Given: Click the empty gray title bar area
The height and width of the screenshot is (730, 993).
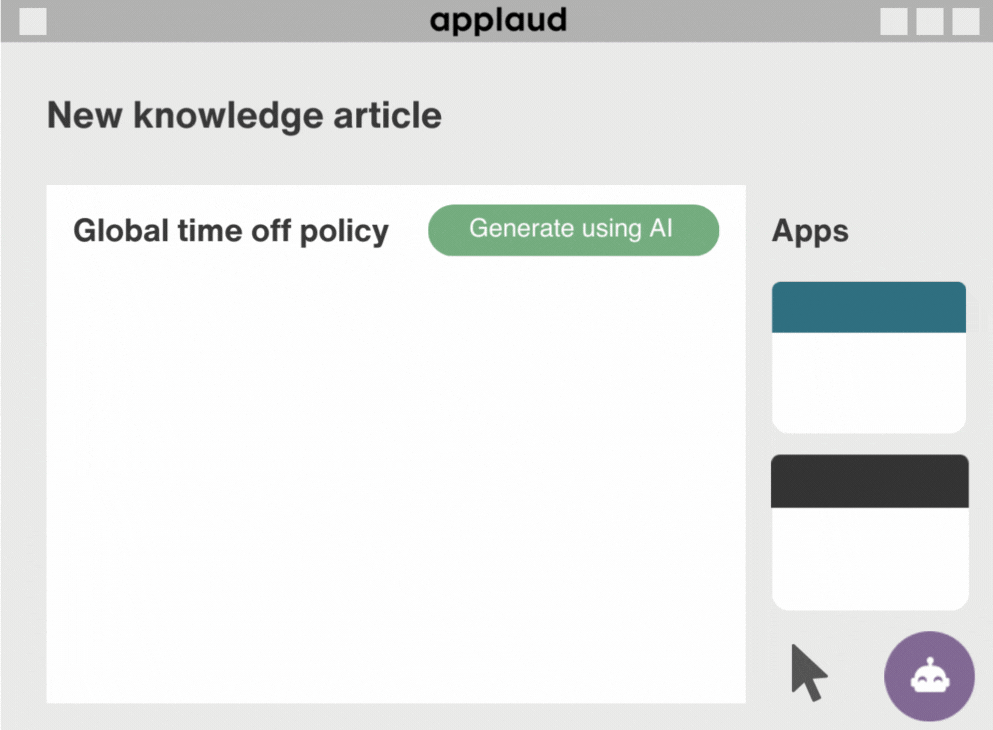Looking at the screenshot, I should click(x=722, y=22).
